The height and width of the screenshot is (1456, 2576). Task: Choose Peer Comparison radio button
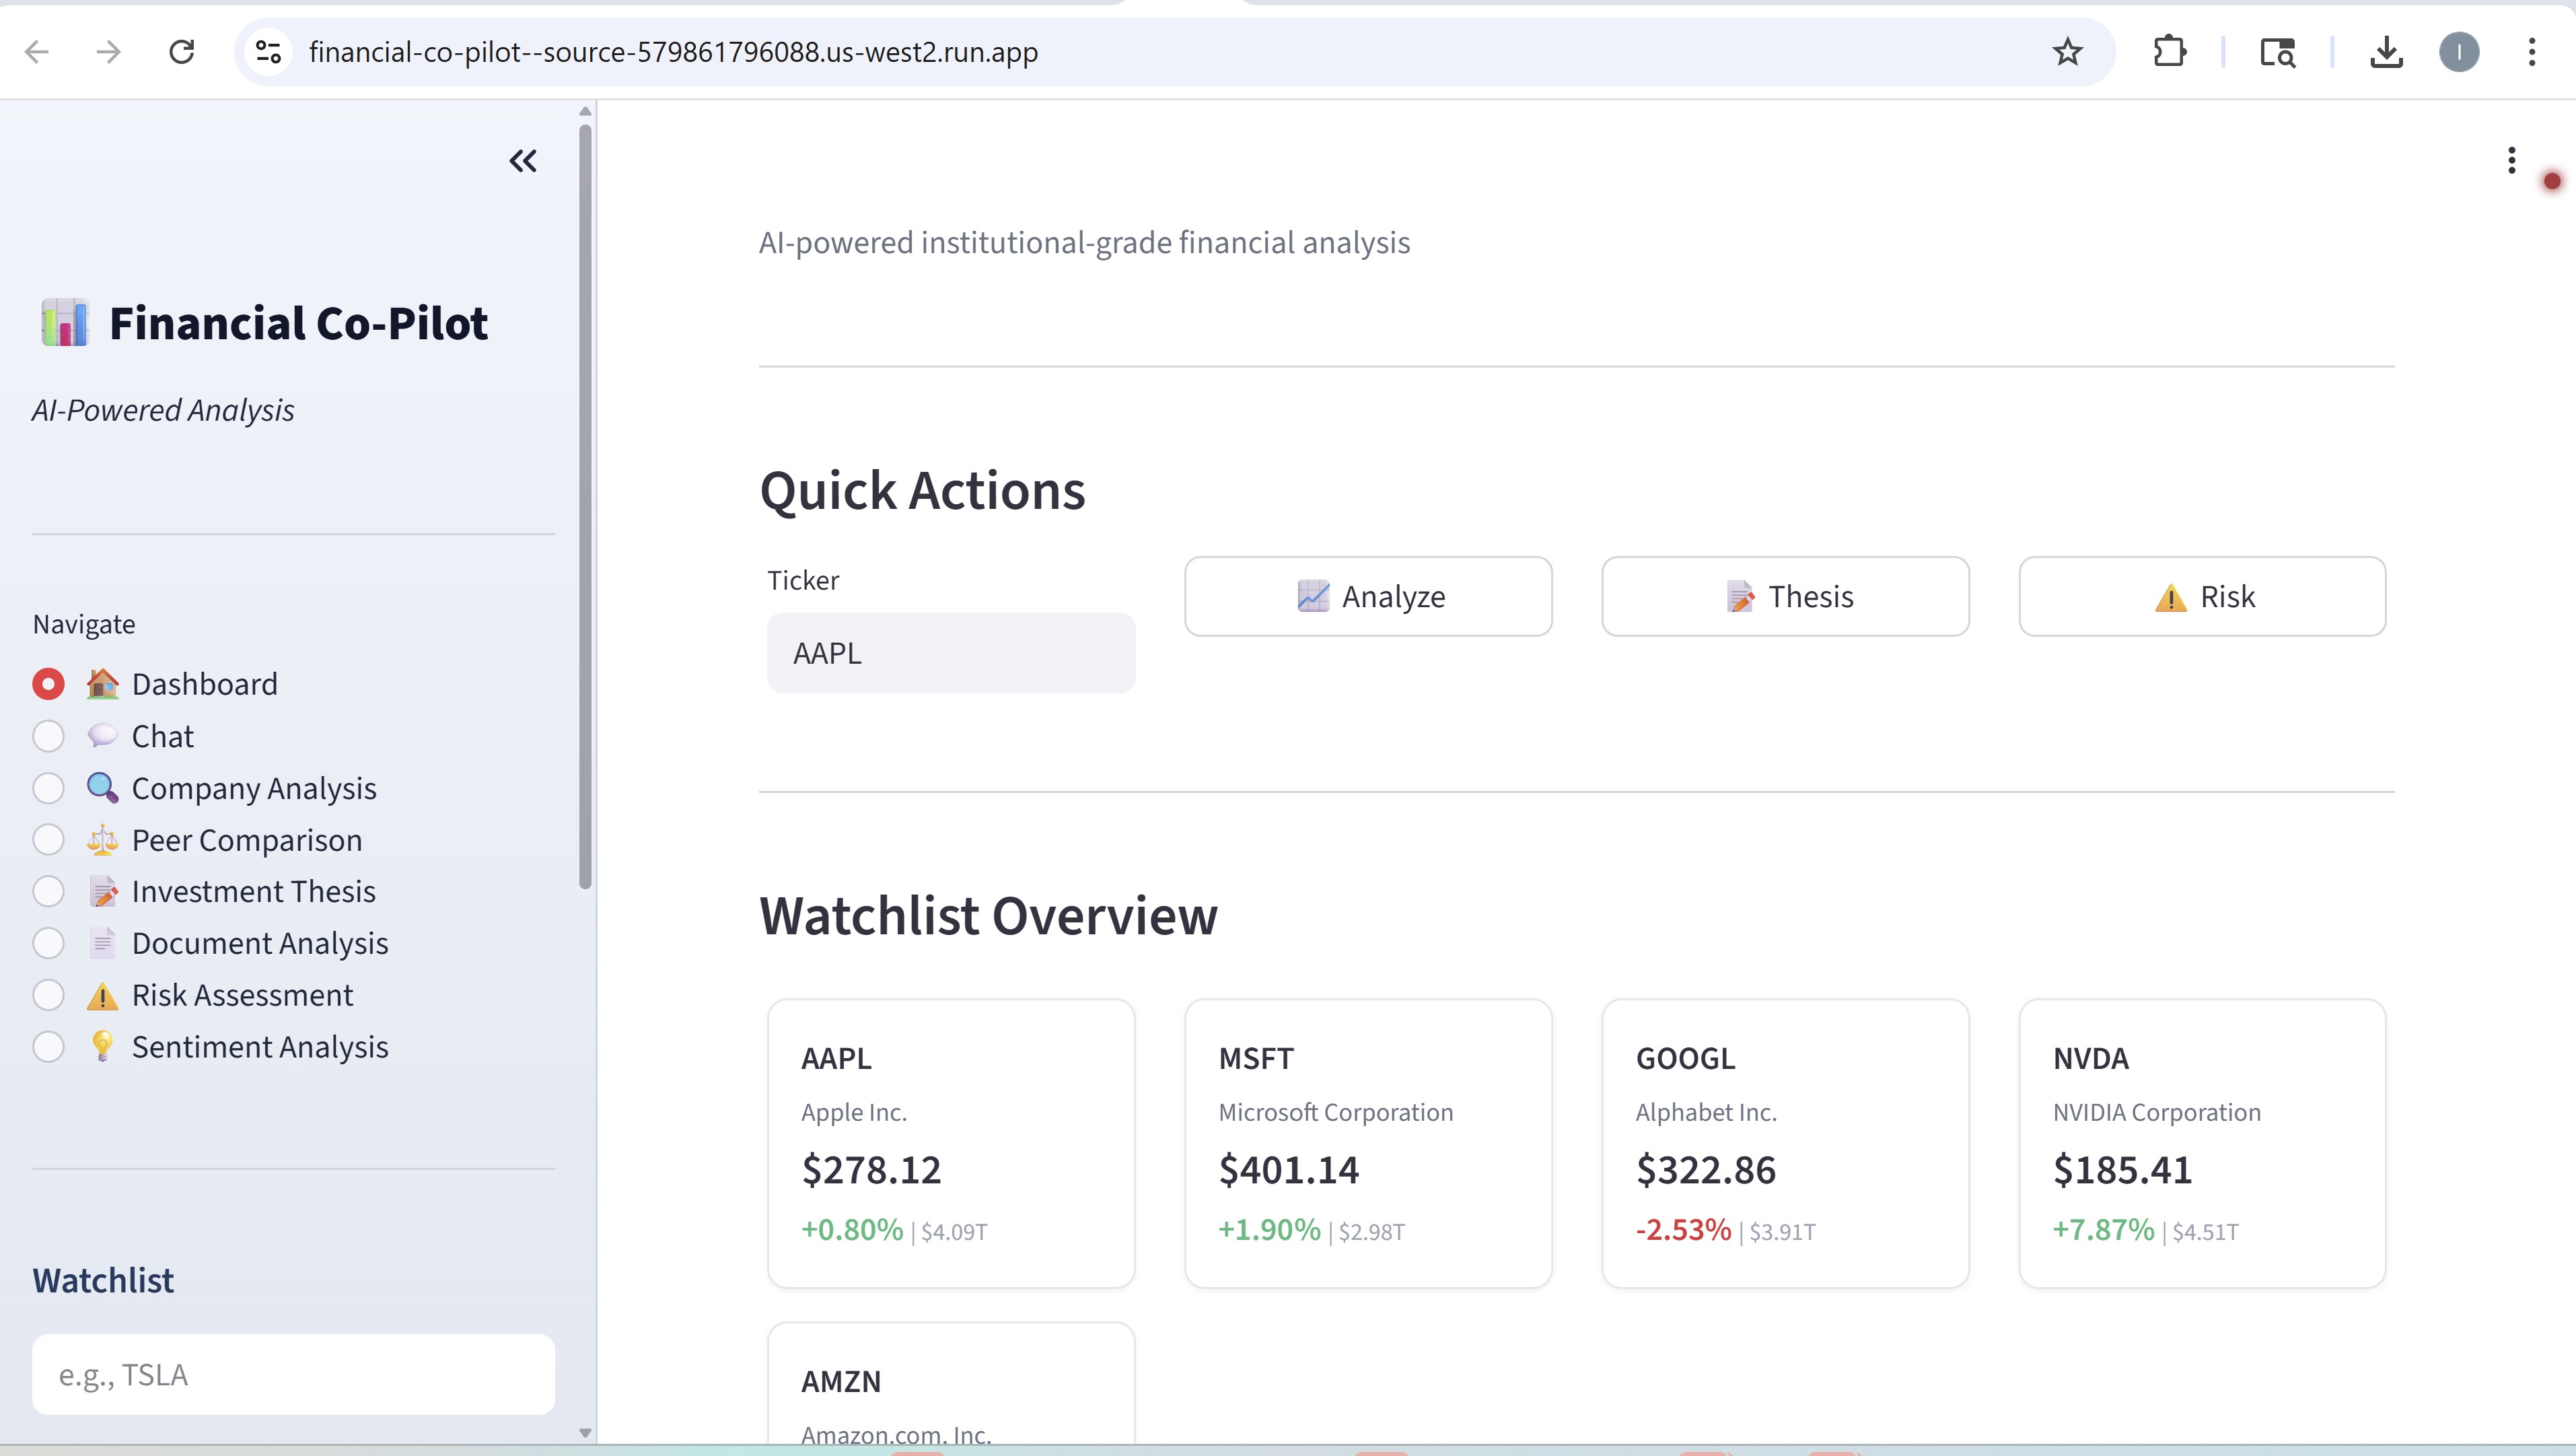48,840
